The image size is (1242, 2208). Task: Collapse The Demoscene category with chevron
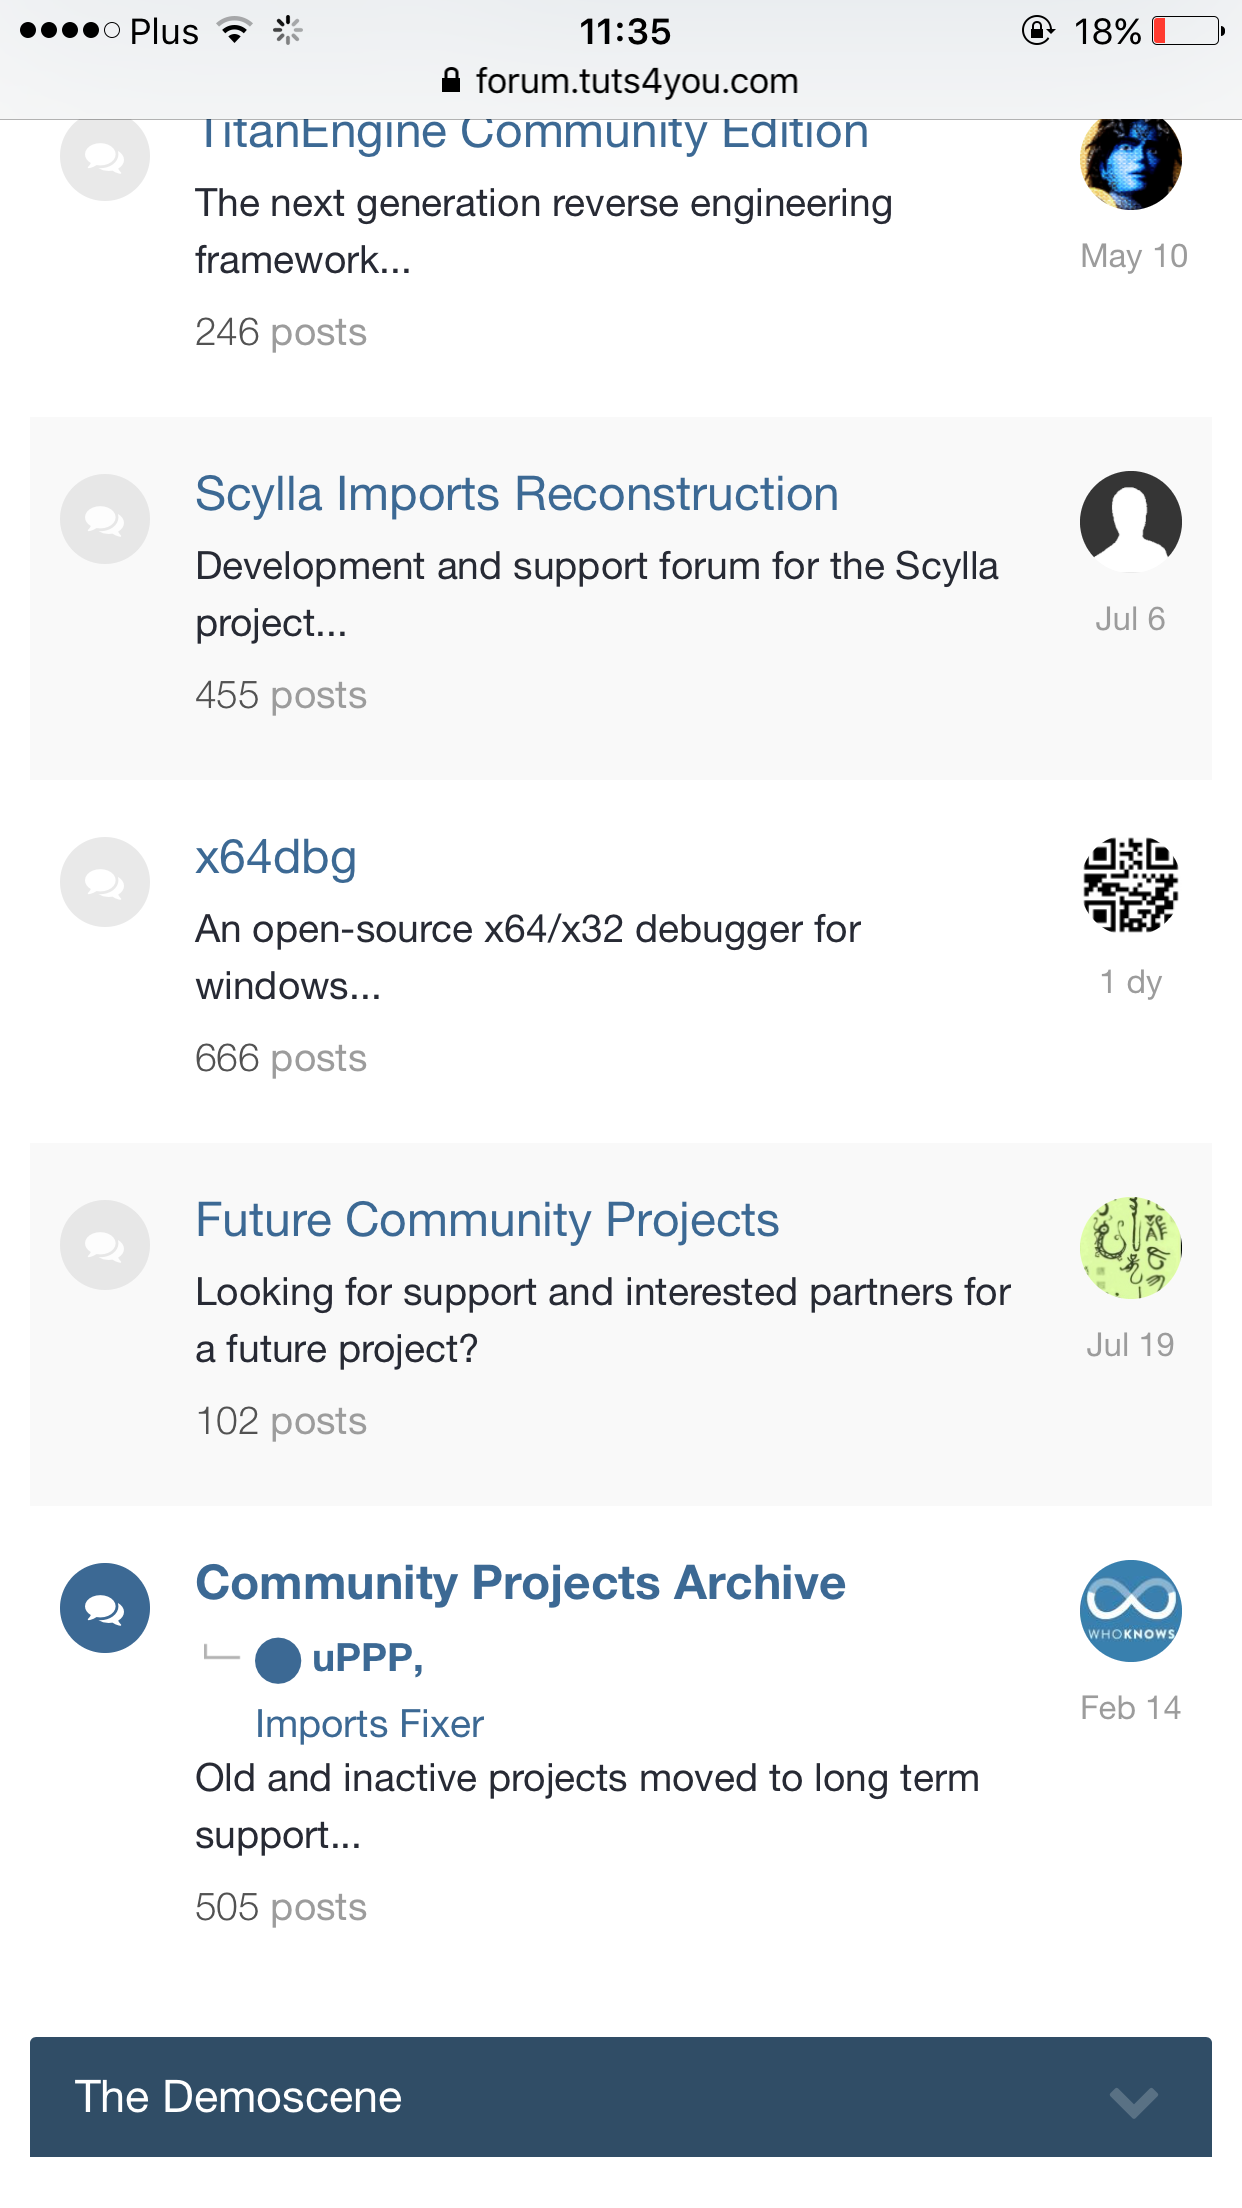(x=1133, y=2100)
